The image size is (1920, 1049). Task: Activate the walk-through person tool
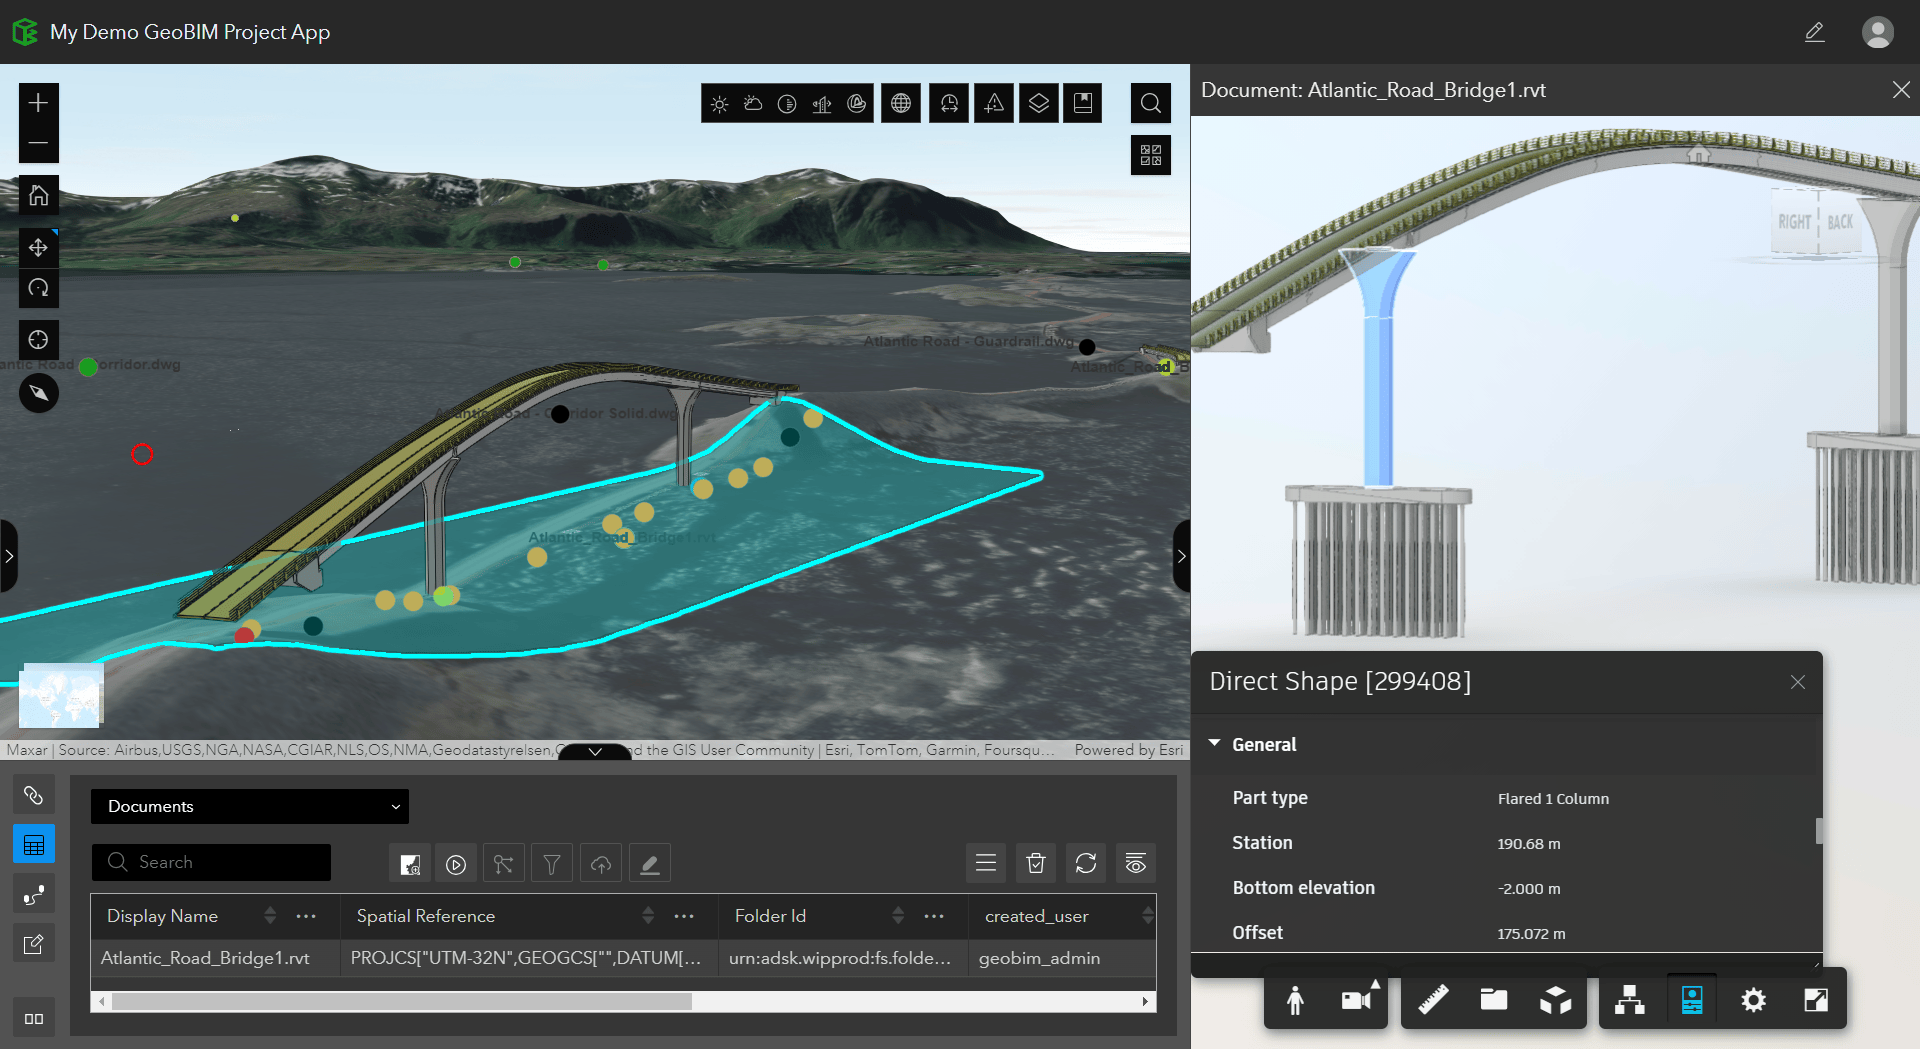point(1295,999)
